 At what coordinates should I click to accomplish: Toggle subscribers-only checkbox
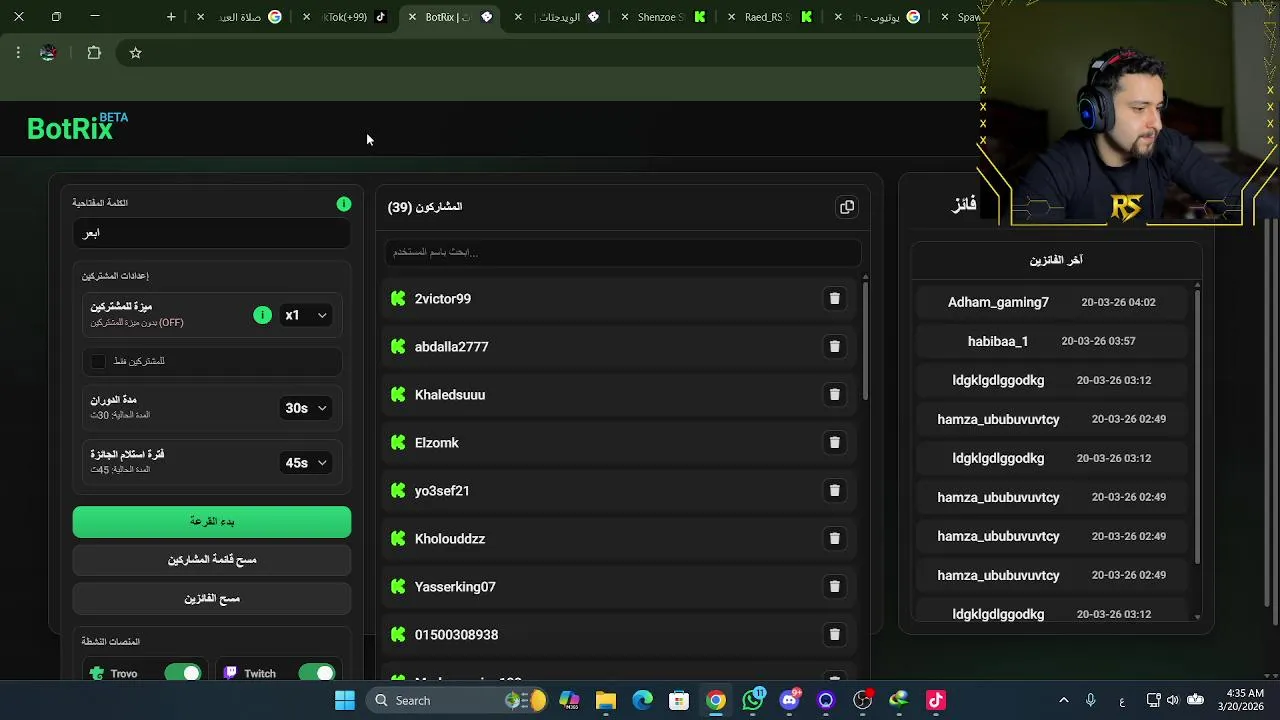click(98, 361)
